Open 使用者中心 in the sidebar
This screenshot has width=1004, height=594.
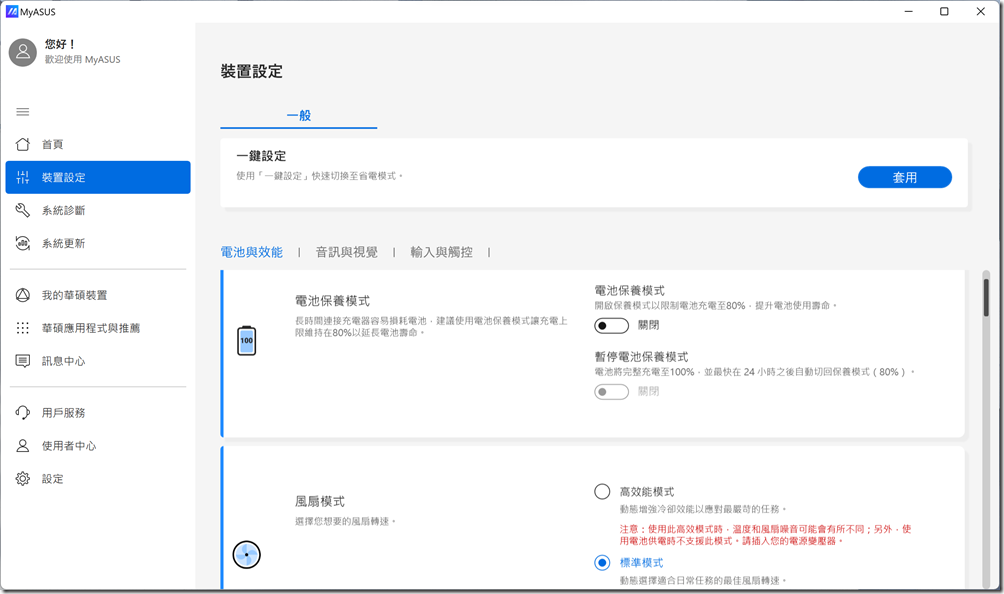click(69, 446)
